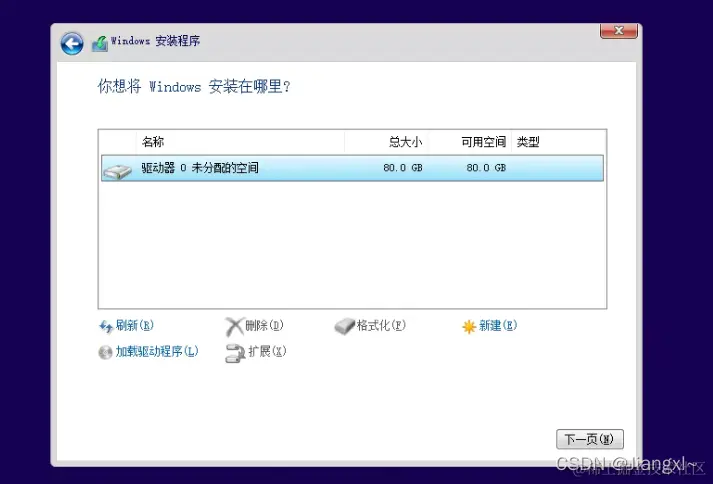Create a partition with 新建(E)
Viewport: 713px width, 484px height.
click(498, 325)
